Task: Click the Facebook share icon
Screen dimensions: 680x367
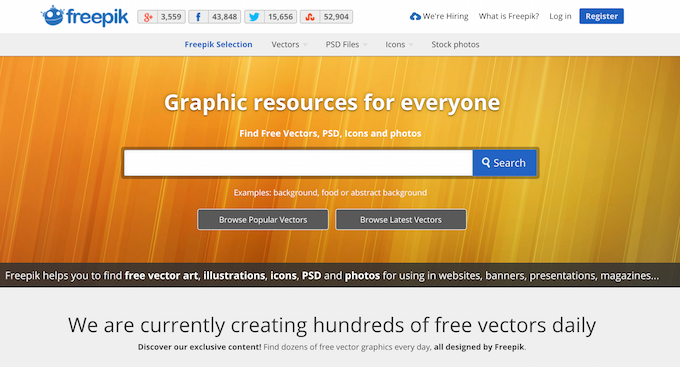Action: (198, 17)
